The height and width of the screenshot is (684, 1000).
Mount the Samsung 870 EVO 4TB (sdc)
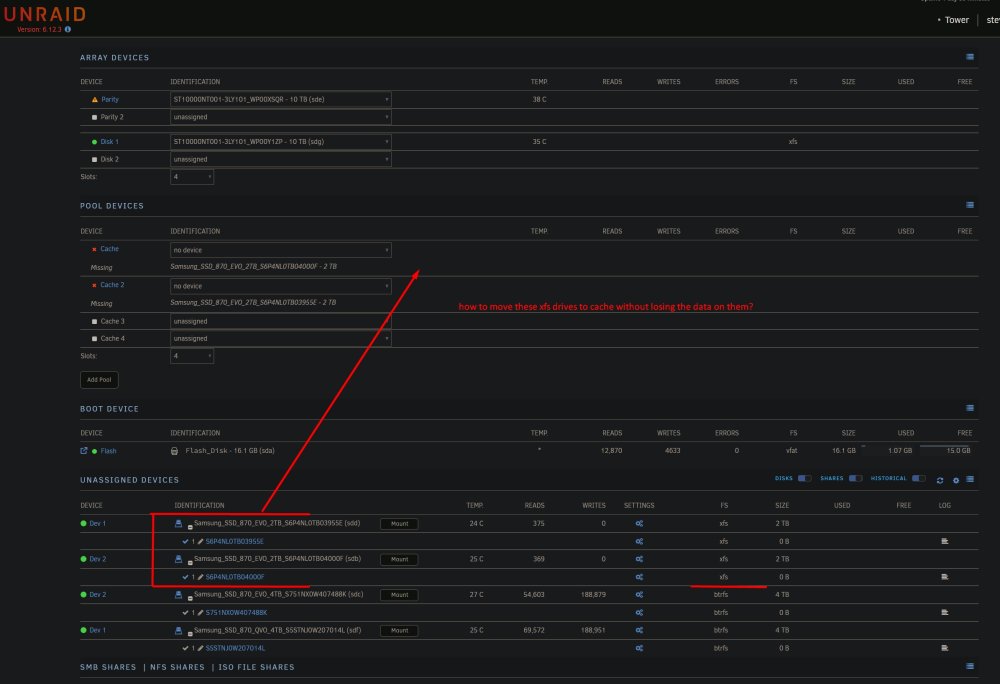[399, 595]
